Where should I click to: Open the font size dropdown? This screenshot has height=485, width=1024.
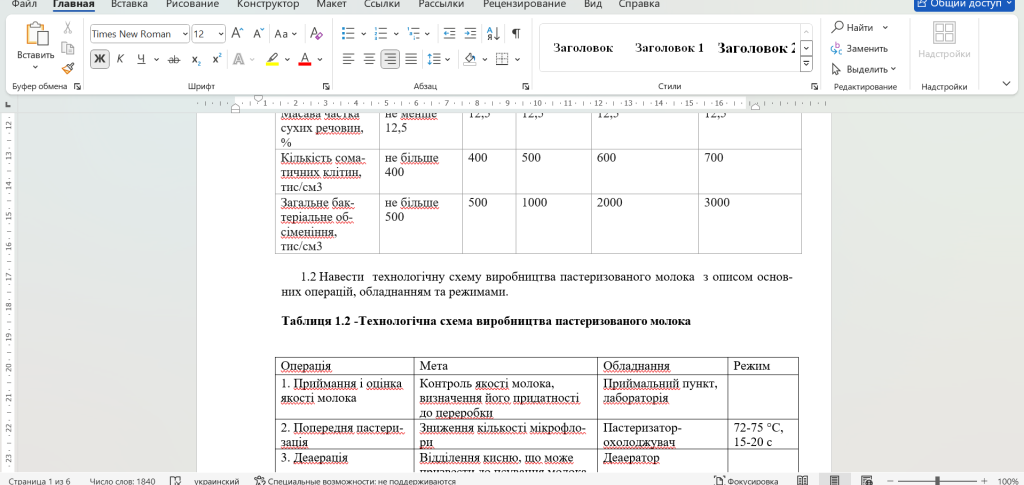(221, 34)
